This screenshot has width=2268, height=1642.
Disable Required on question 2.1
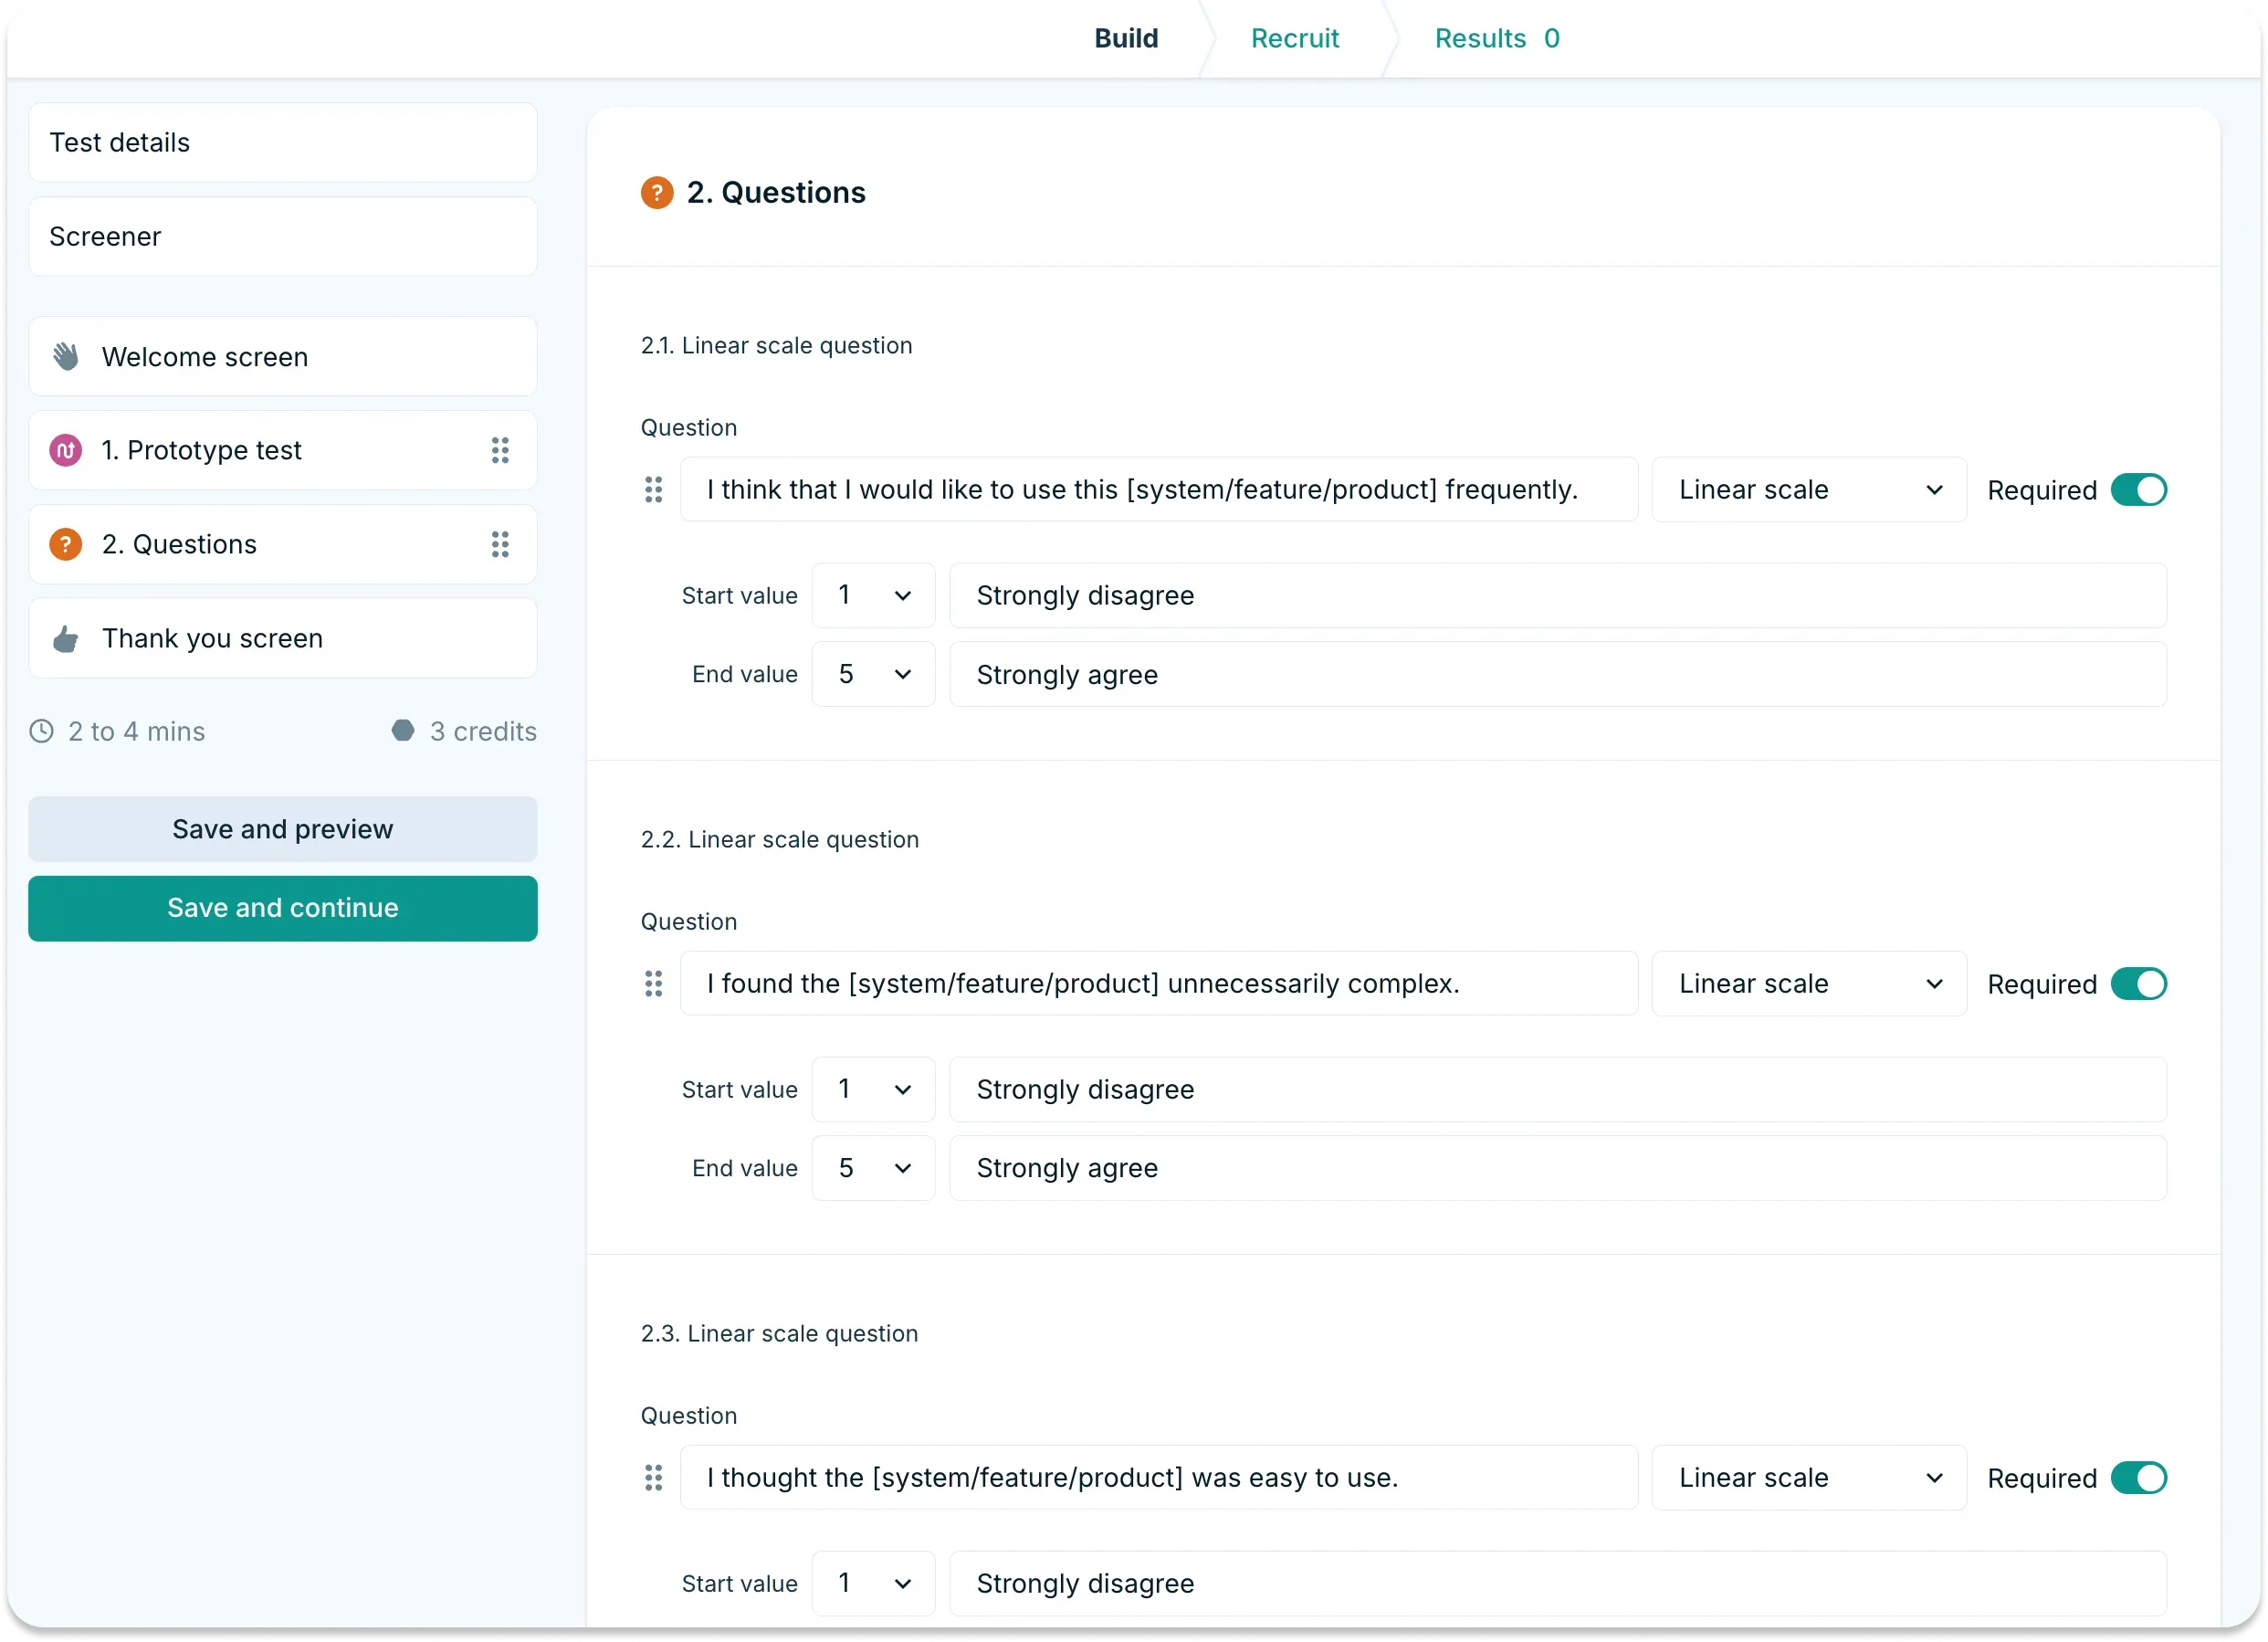(2138, 489)
